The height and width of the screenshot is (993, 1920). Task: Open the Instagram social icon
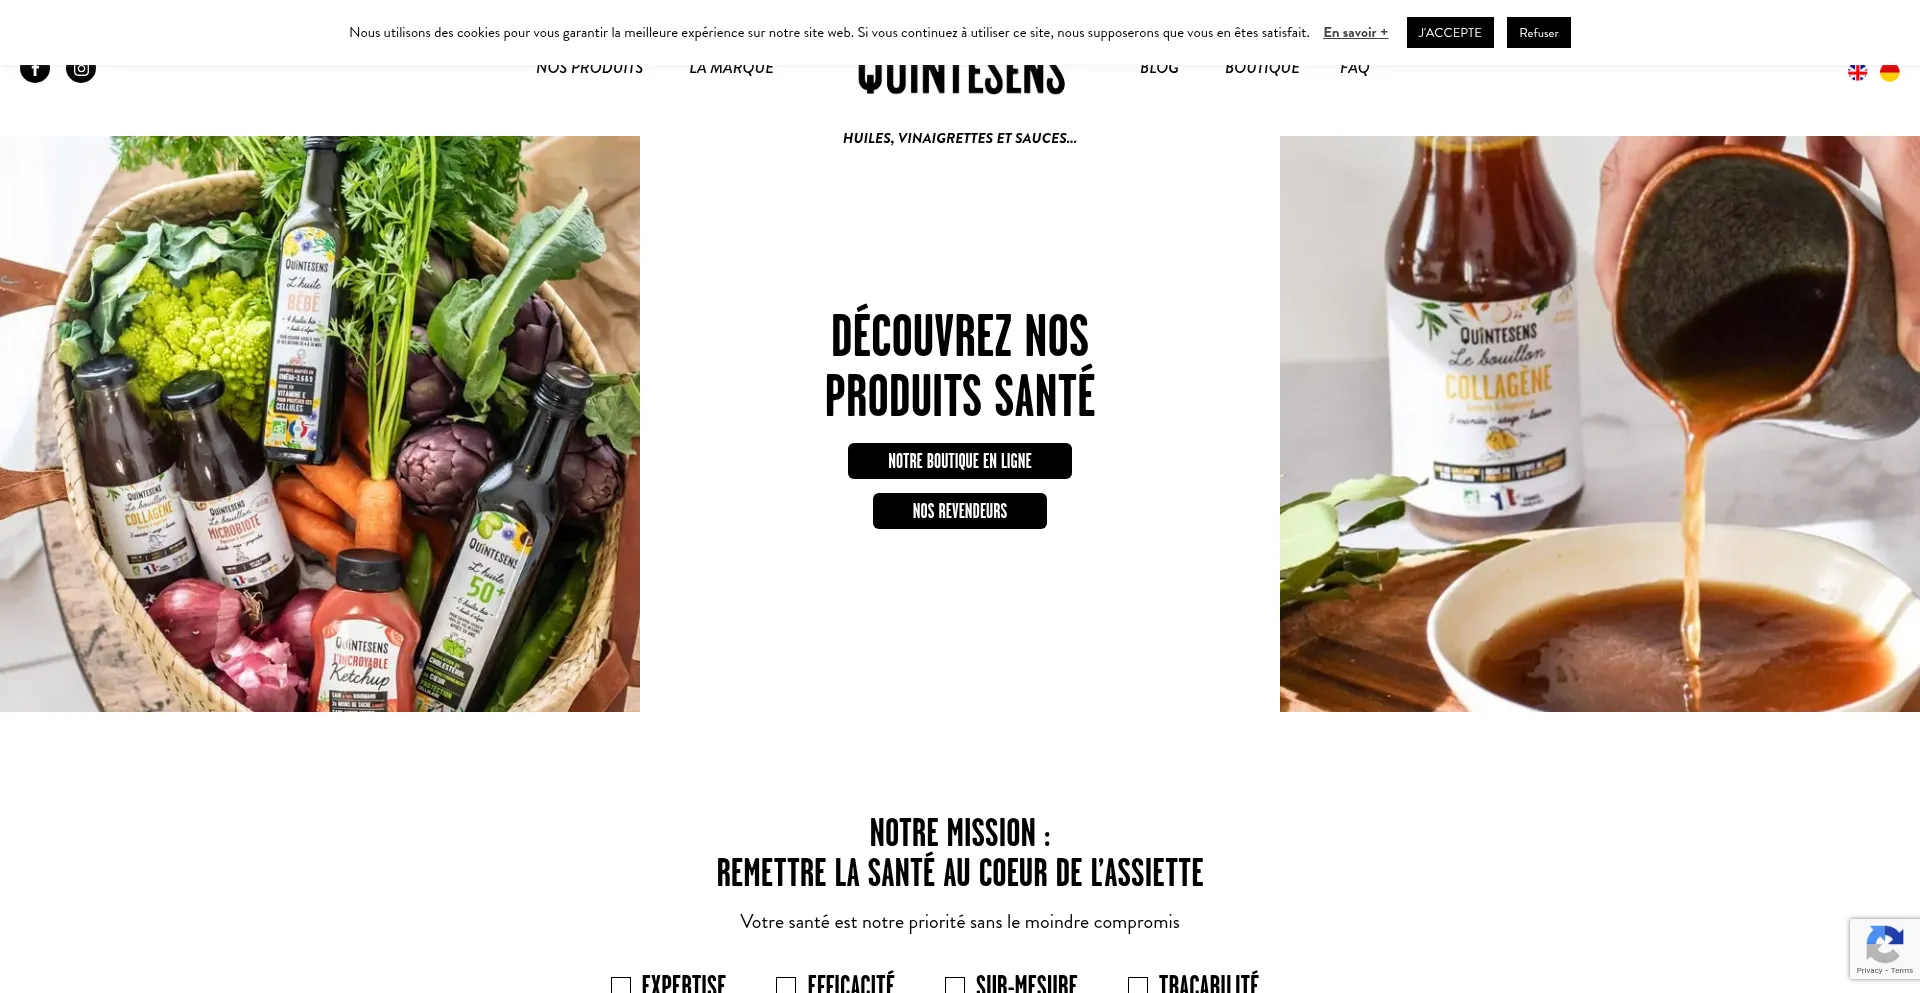(81, 70)
